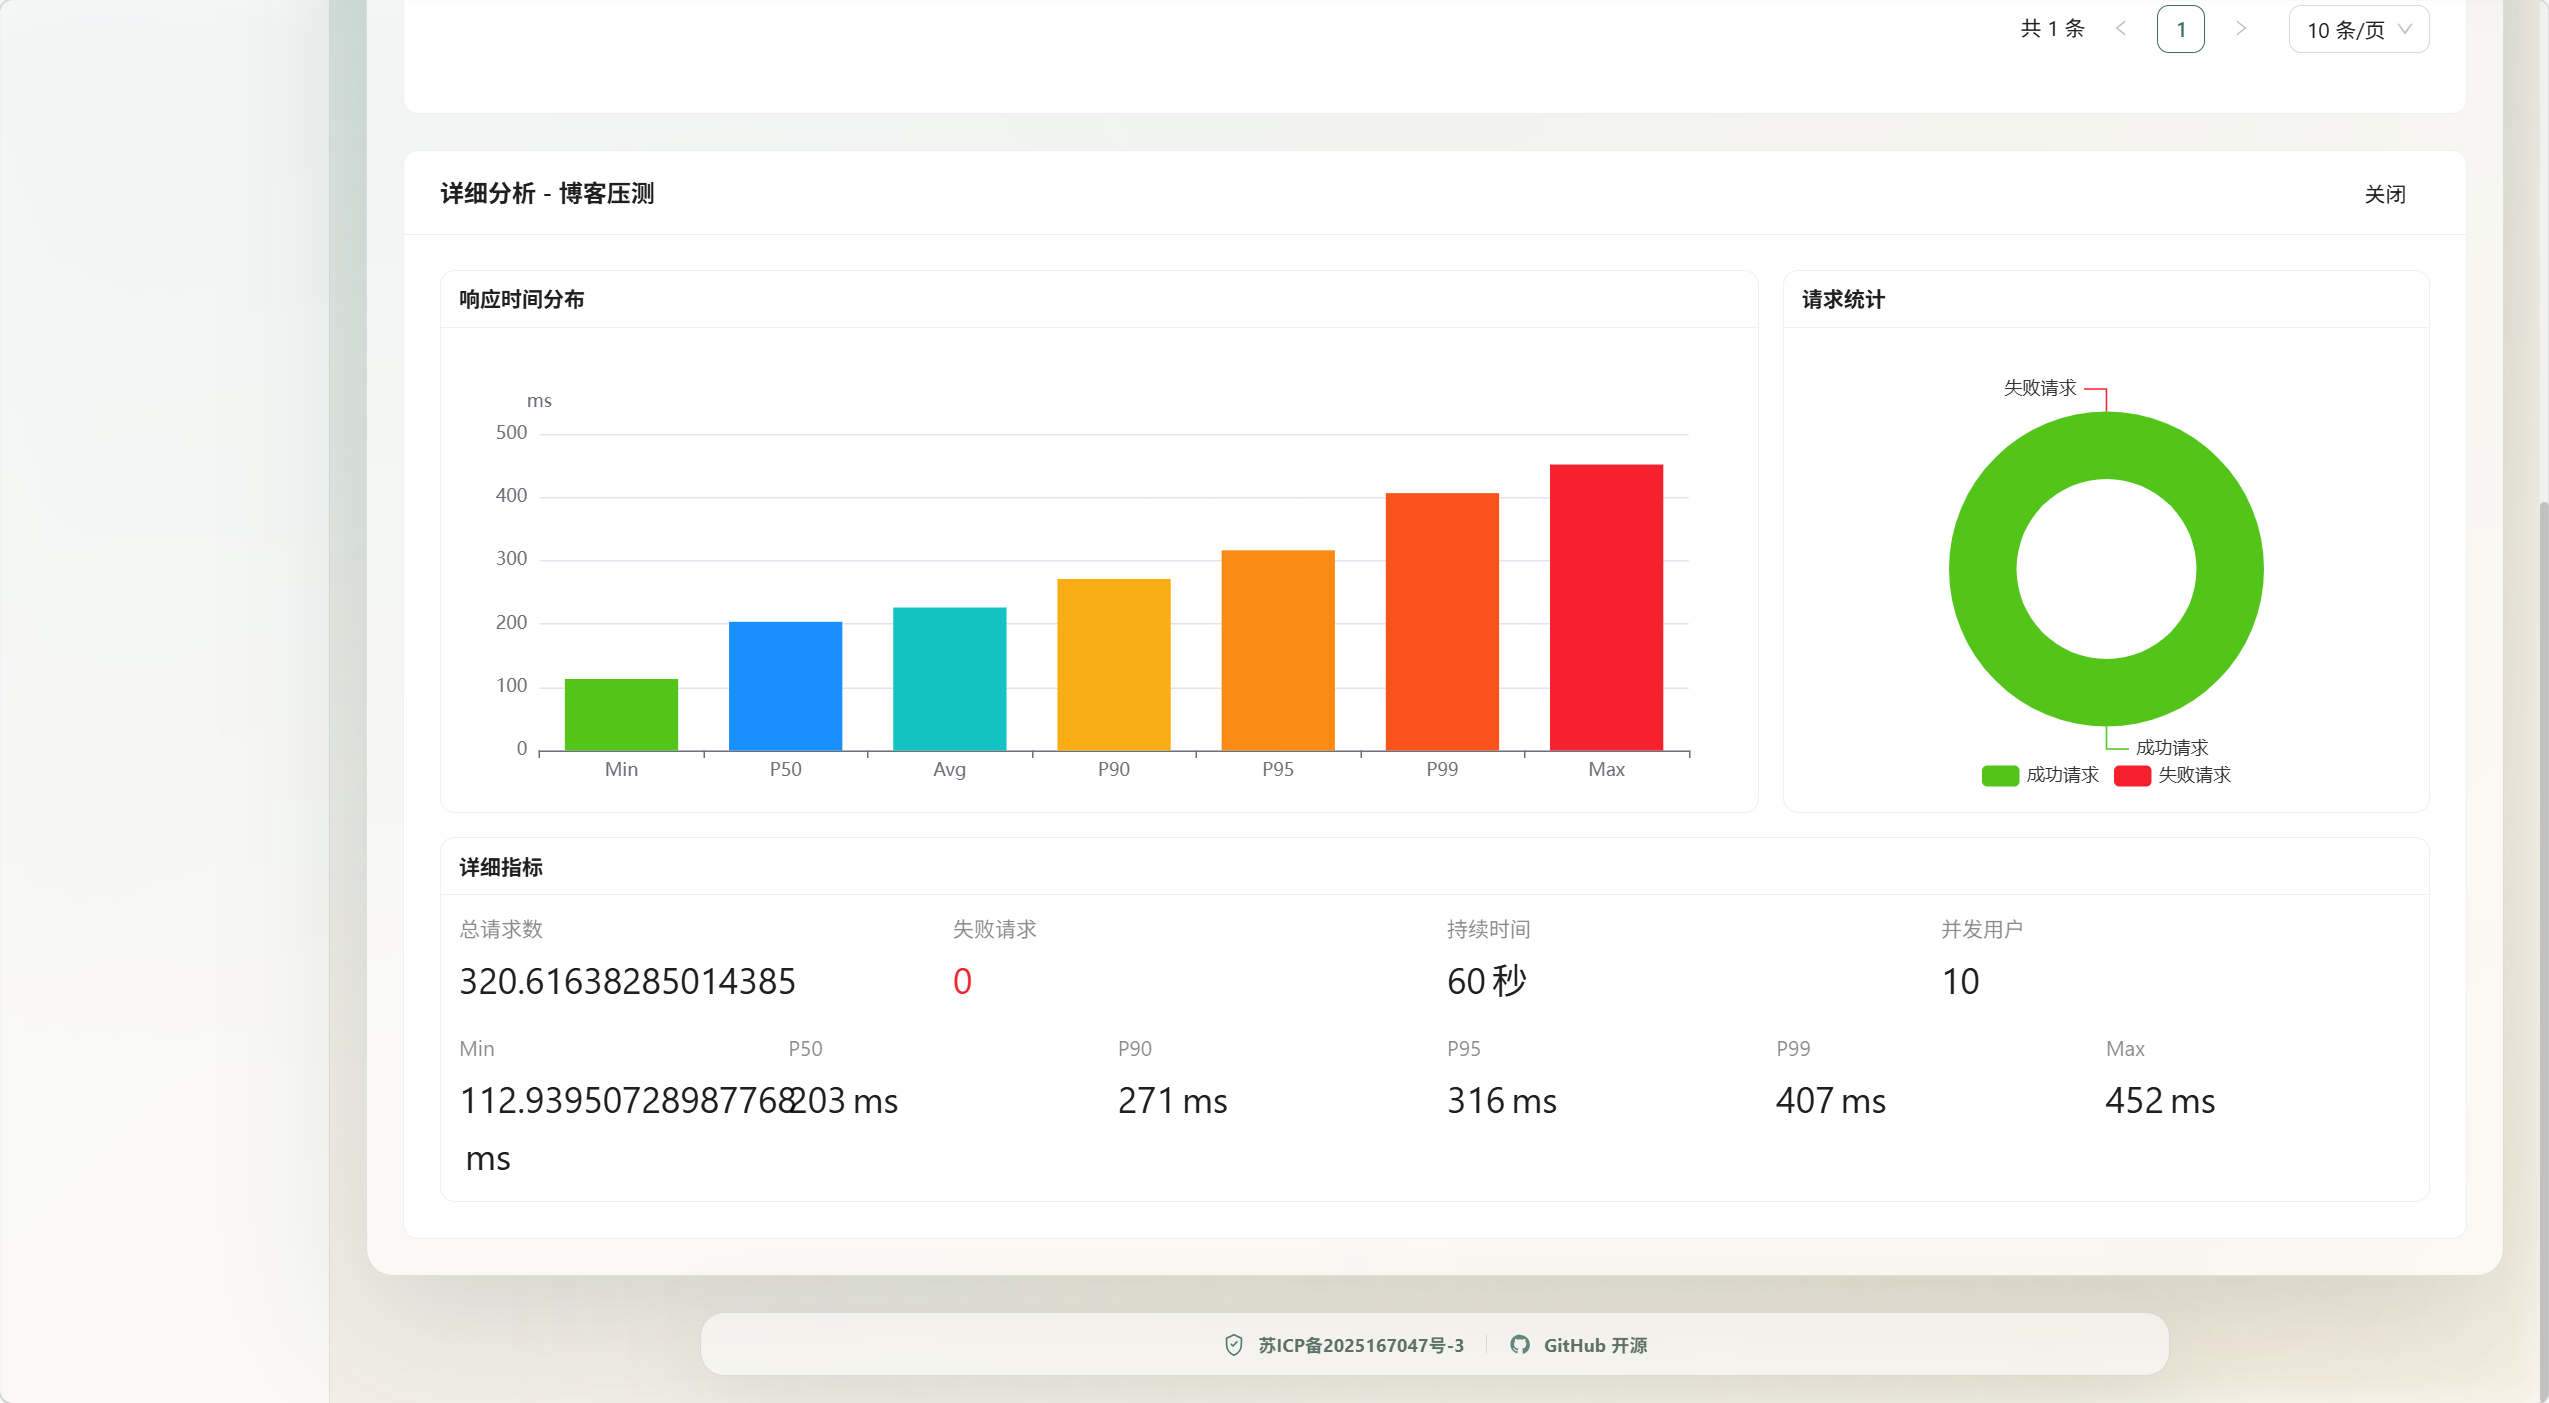
Task: Click the ms unit label above the y-axis
Action: 539,401
